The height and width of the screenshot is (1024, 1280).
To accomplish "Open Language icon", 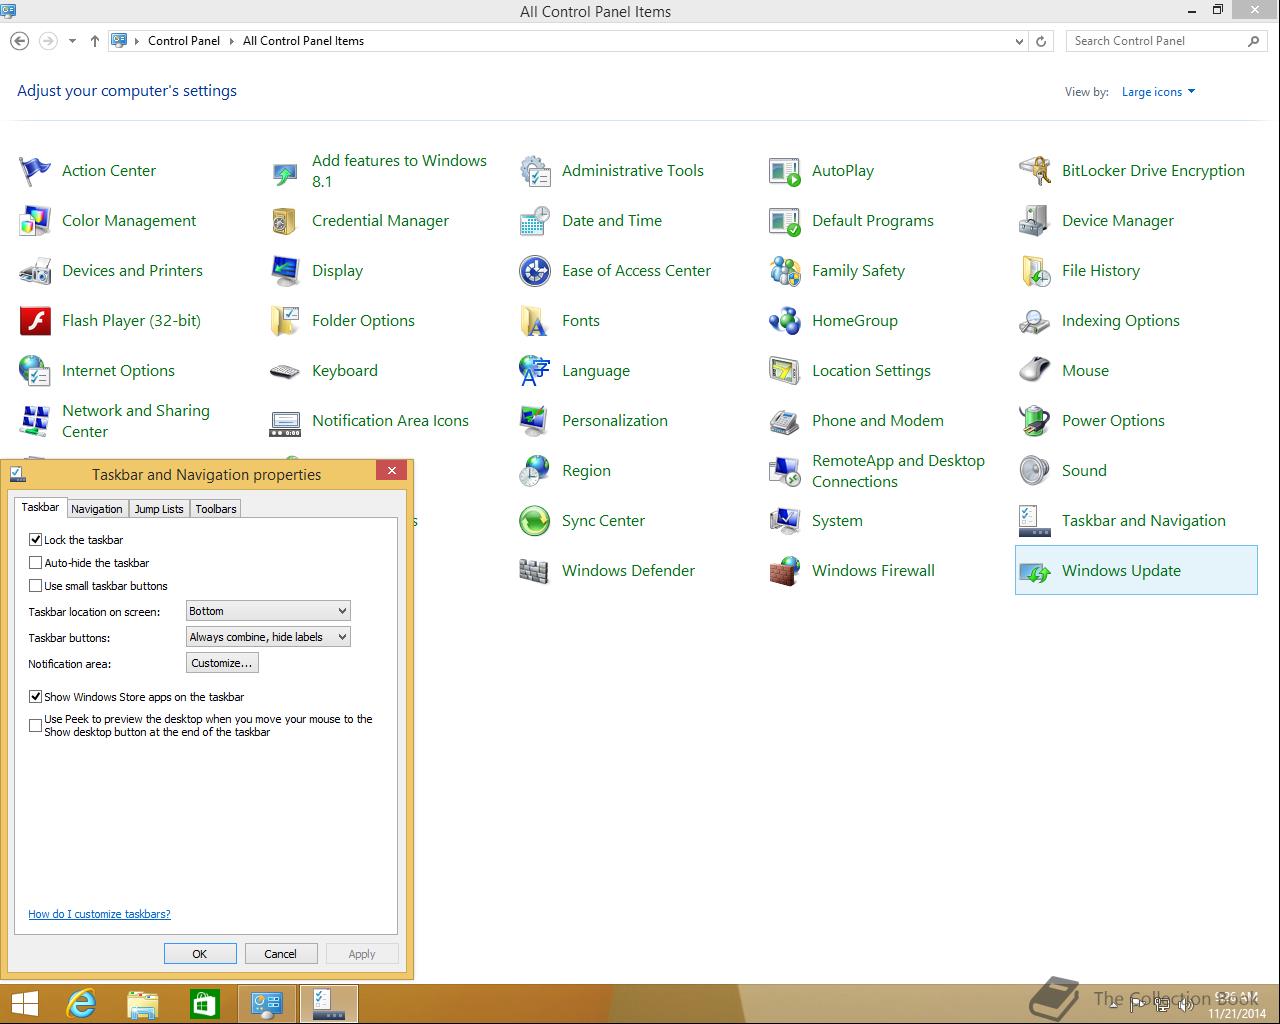I will click(535, 371).
